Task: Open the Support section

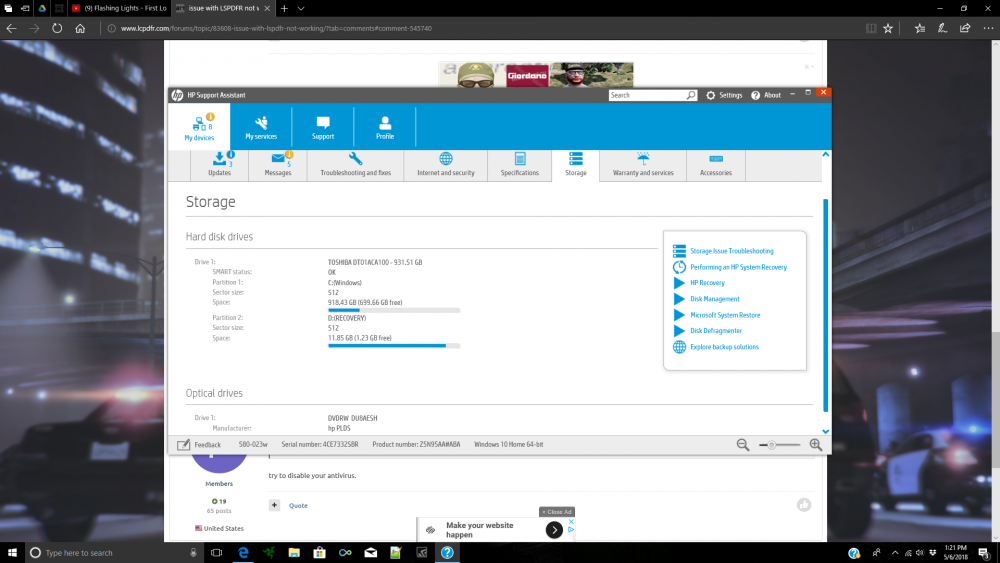Action: (x=323, y=126)
